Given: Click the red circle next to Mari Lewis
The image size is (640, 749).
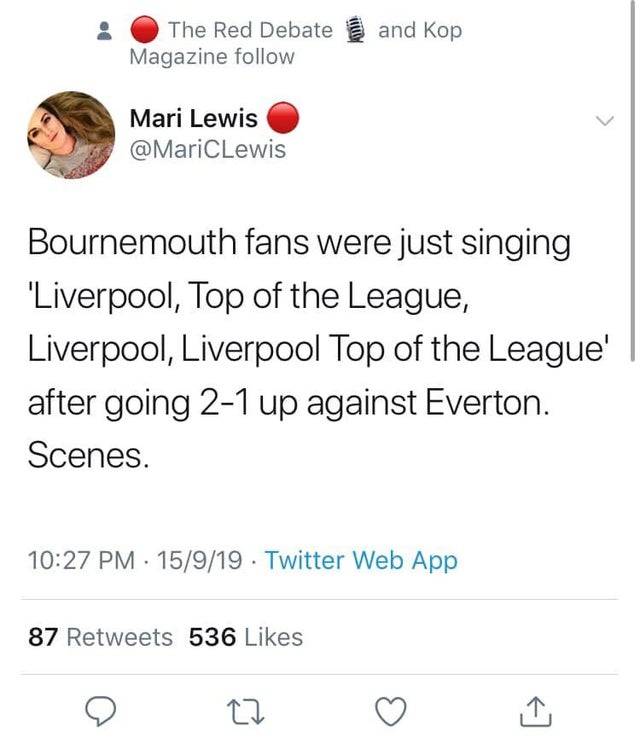Looking at the screenshot, I should click(284, 119).
